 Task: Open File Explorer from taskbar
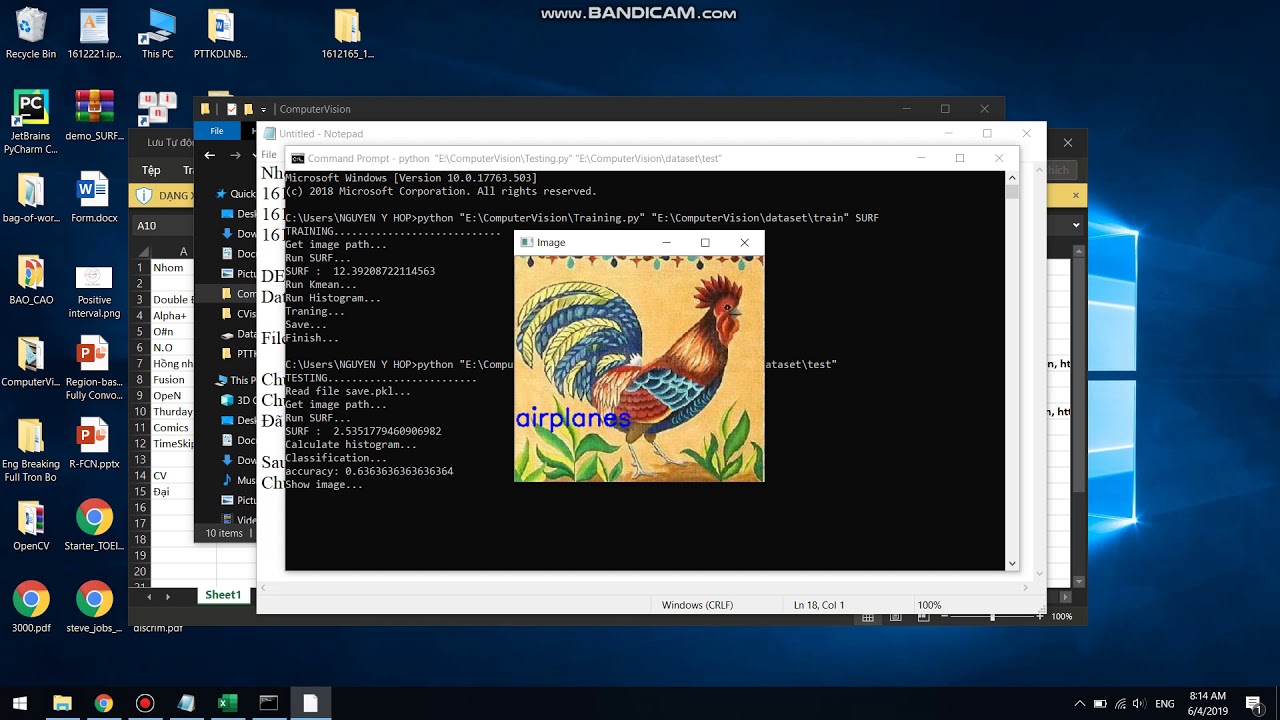point(62,703)
